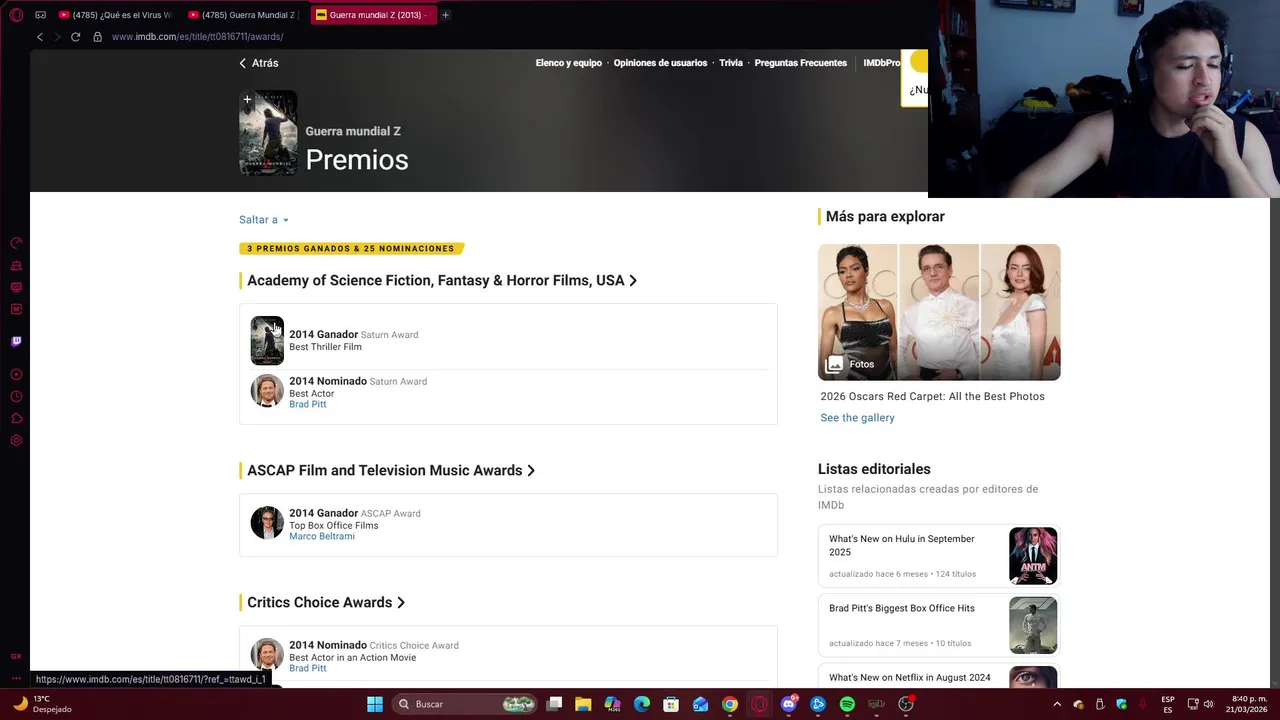Open Microsoft Edge from the taskbar
The width and height of the screenshot is (1280, 720).
pos(642,704)
